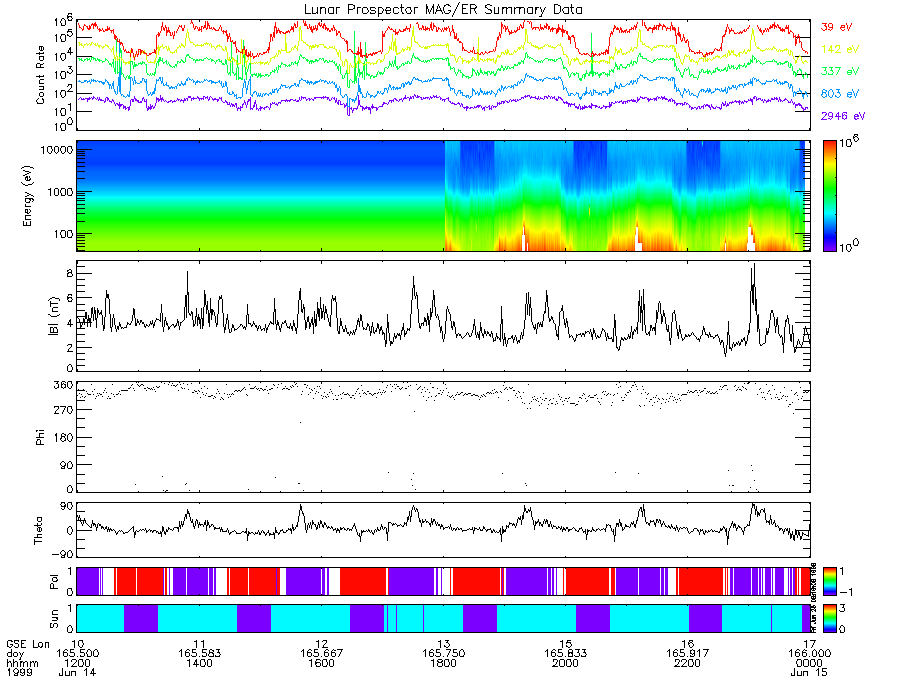This screenshot has height=700, width=900.
Task: Click the 39 eV red legend label
Action: pyautogui.click(x=836, y=27)
